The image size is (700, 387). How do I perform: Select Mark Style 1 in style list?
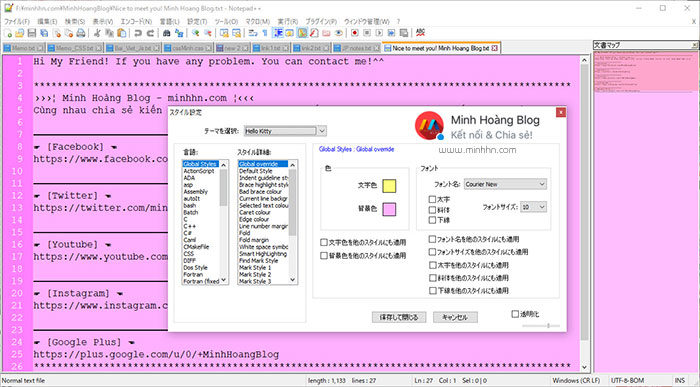[x=255, y=267]
